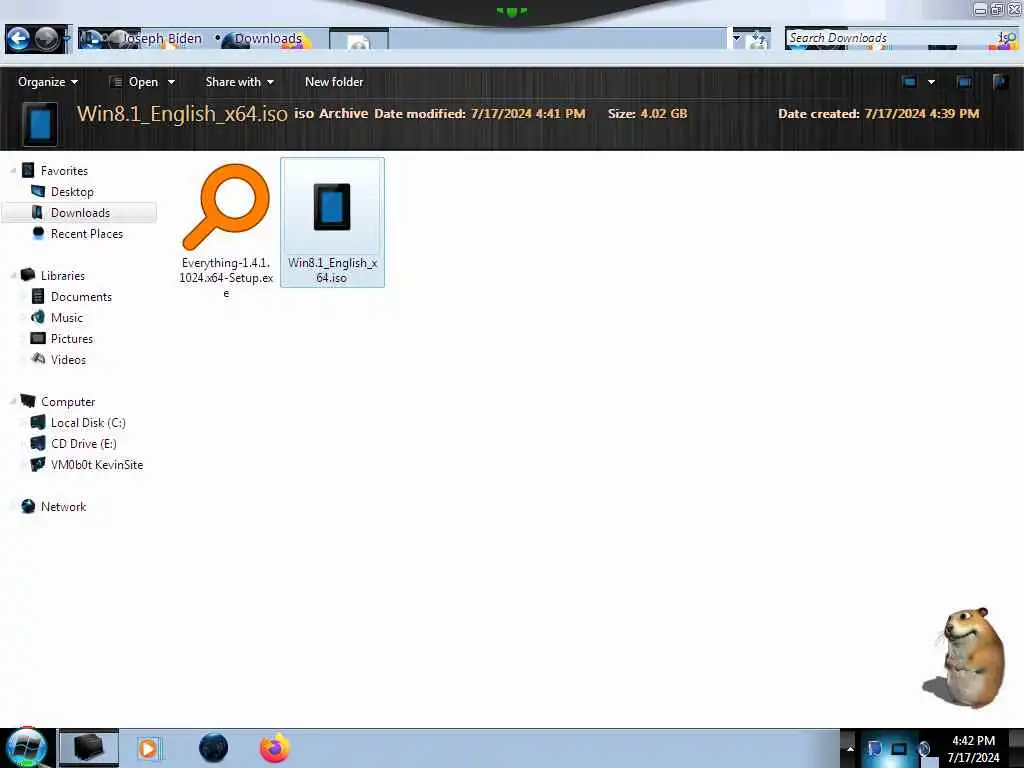Click the Joseph Biden breadcrumb segment

[163, 39]
